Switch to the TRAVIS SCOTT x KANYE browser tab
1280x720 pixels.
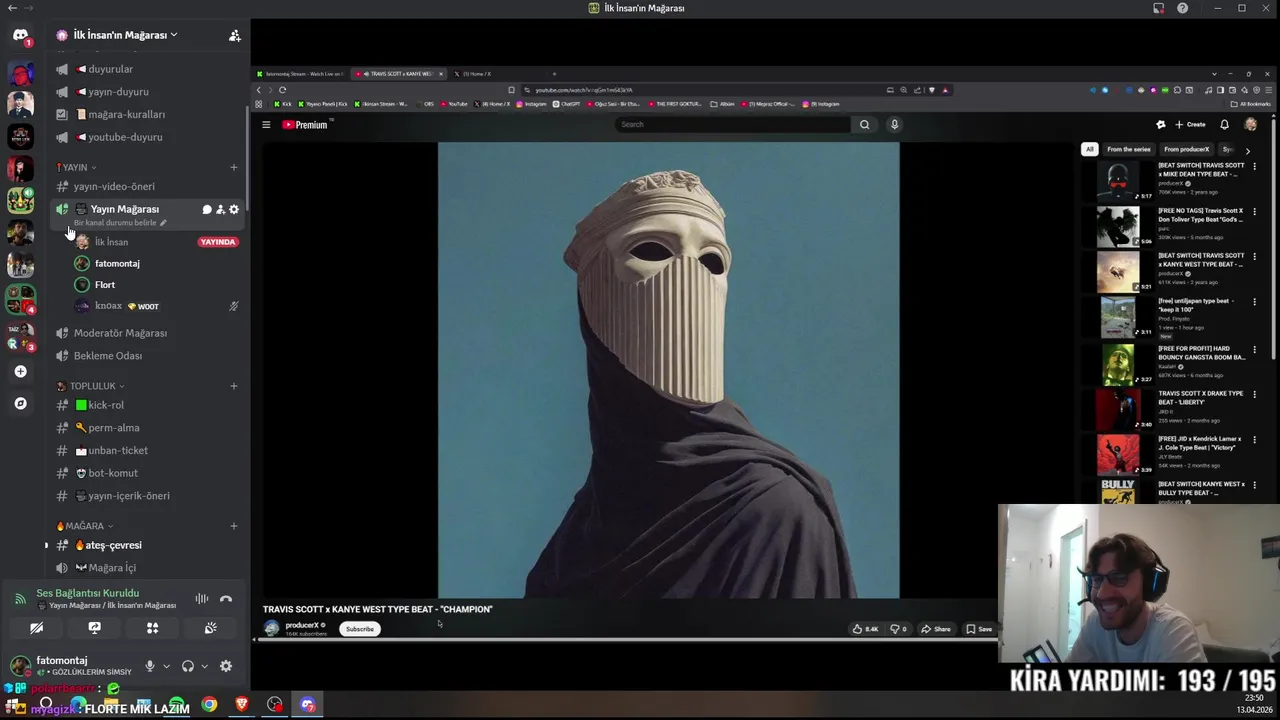tap(400, 74)
